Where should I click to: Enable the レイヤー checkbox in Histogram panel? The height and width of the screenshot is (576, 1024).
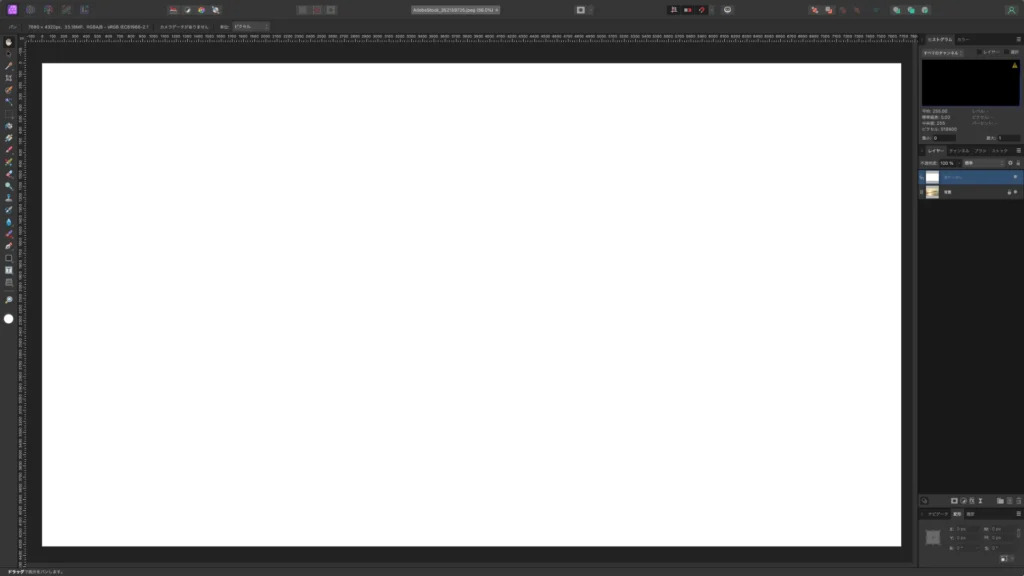click(980, 51)
